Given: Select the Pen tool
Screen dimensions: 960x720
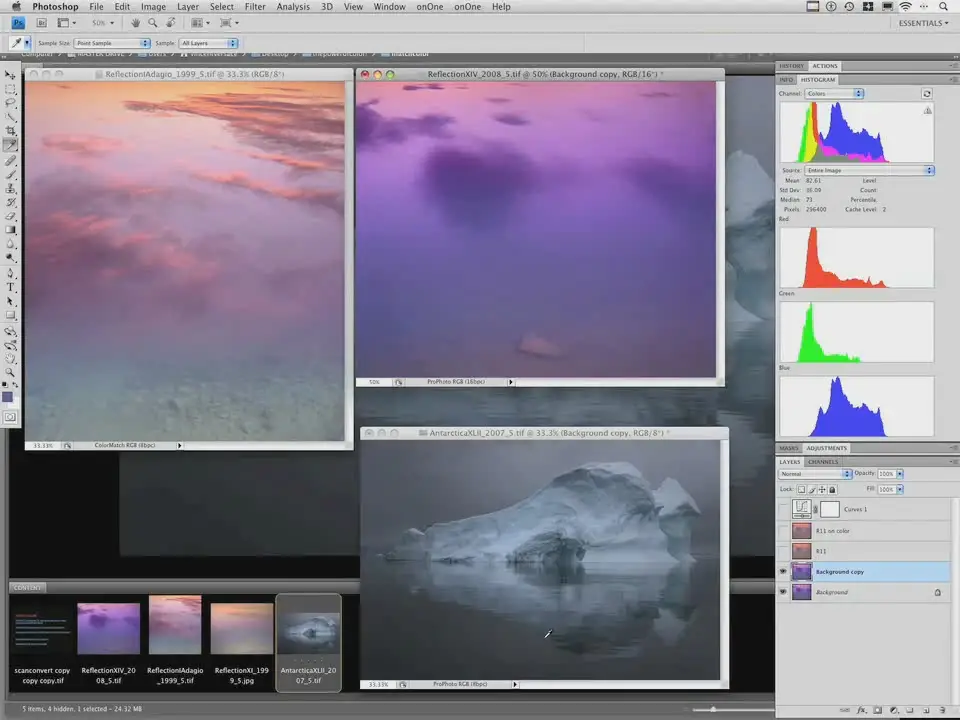Looking at the screenshot, I should coord(10,273).
